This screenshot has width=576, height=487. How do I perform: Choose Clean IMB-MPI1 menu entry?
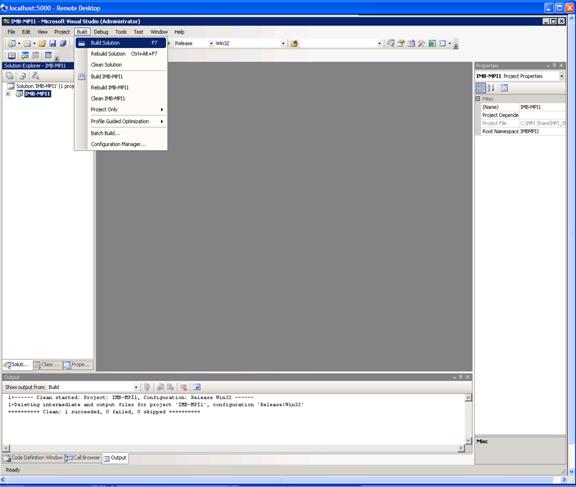pyautogui.click(x=121, y=98)
